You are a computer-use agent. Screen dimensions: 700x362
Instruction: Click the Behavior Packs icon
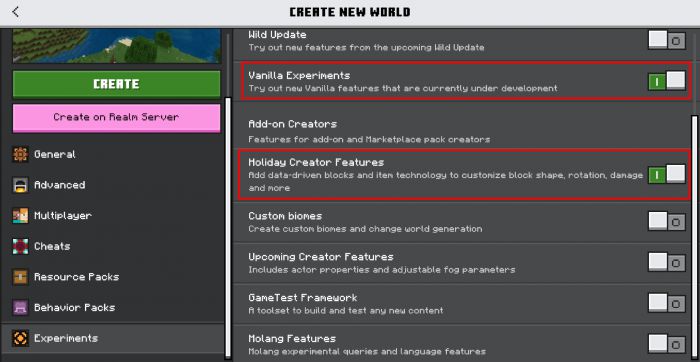pyautogui.click(x=21, y=308)
